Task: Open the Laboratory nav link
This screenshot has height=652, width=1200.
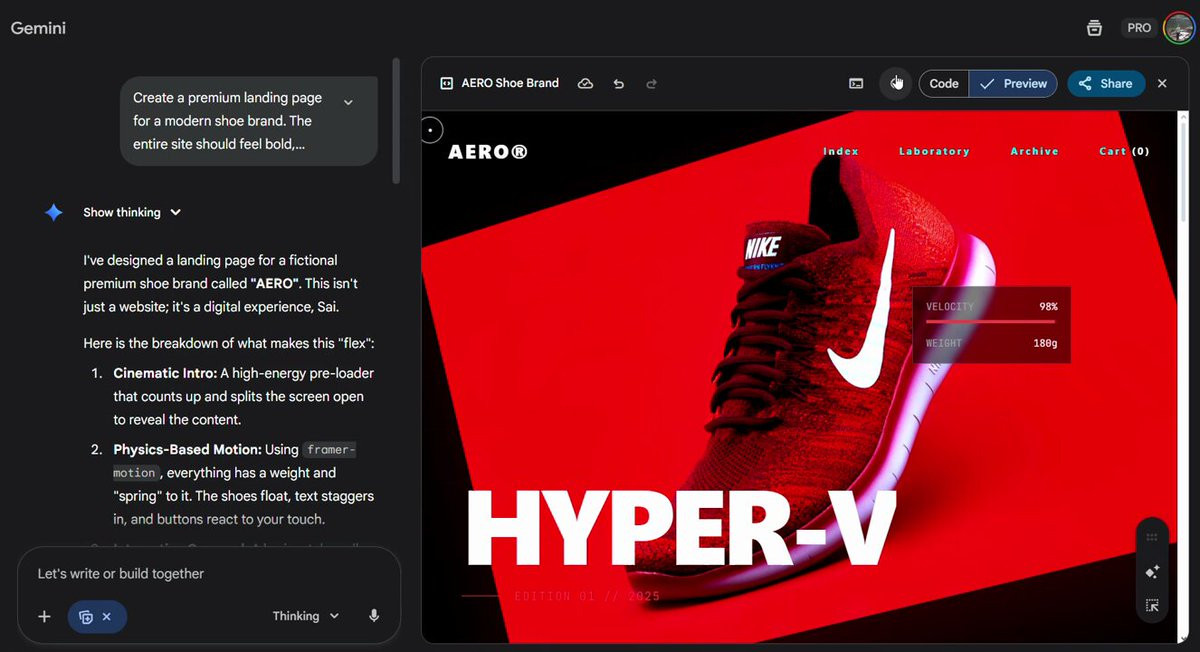Action: pyautogui.click(x=934, y=151)
